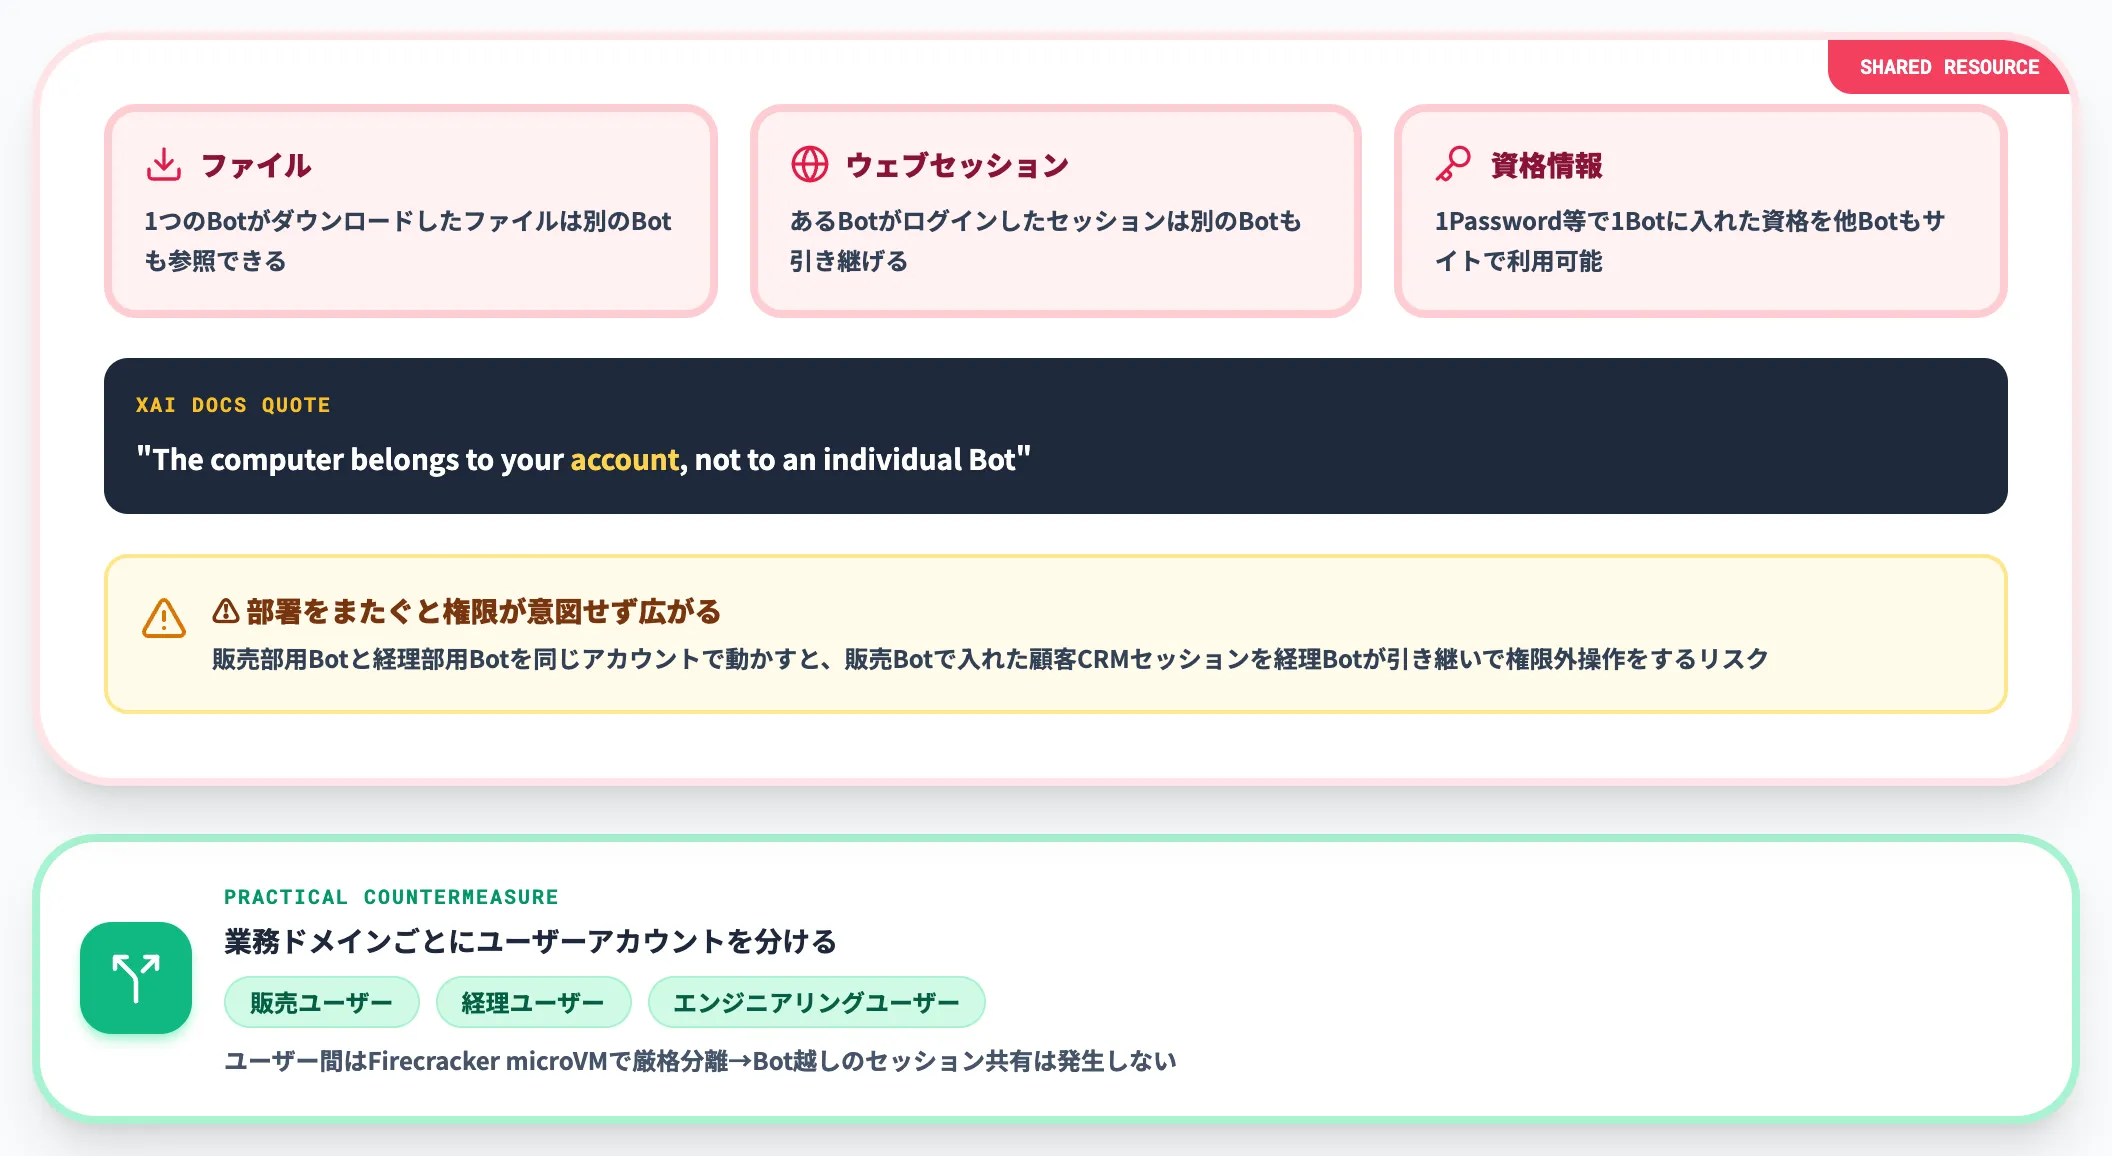This screenshot has height=1156, width=2112.
Task: Click the warning description starting 販売部用Bot
Action: point(990,659)
